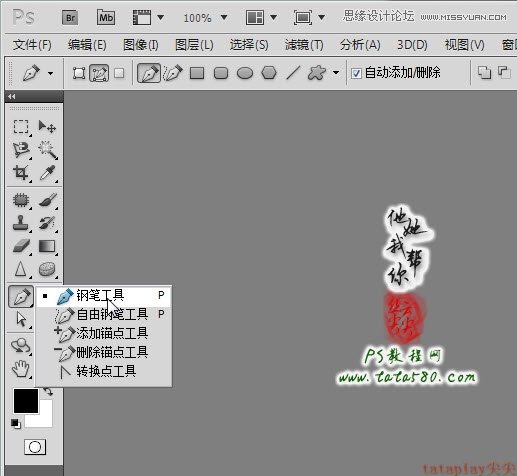Select the Magic Wand tool

[x=48, y=150]
